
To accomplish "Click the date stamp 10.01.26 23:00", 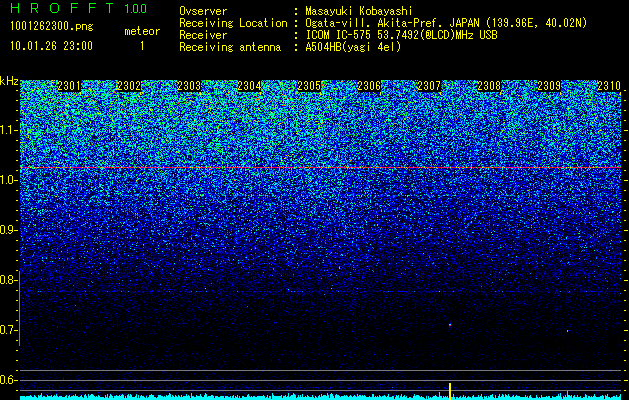I will click(x=51, y=46).
